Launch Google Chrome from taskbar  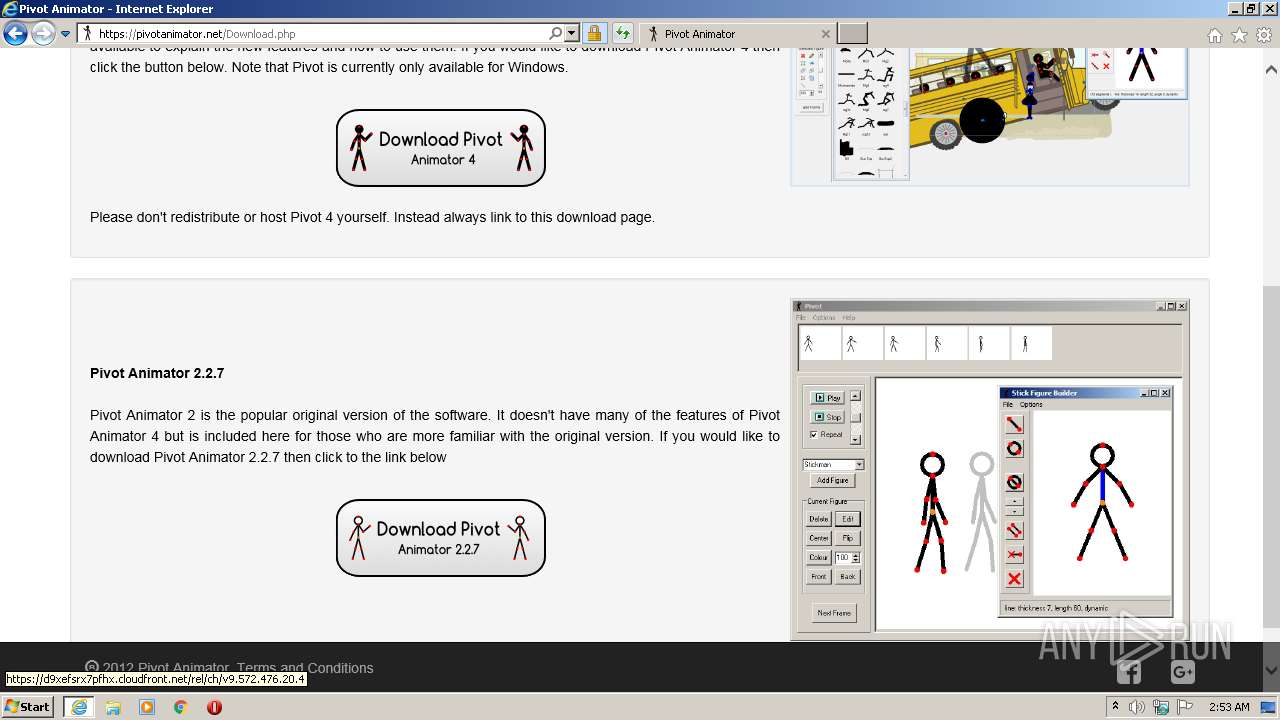click(x=181, y=707)
